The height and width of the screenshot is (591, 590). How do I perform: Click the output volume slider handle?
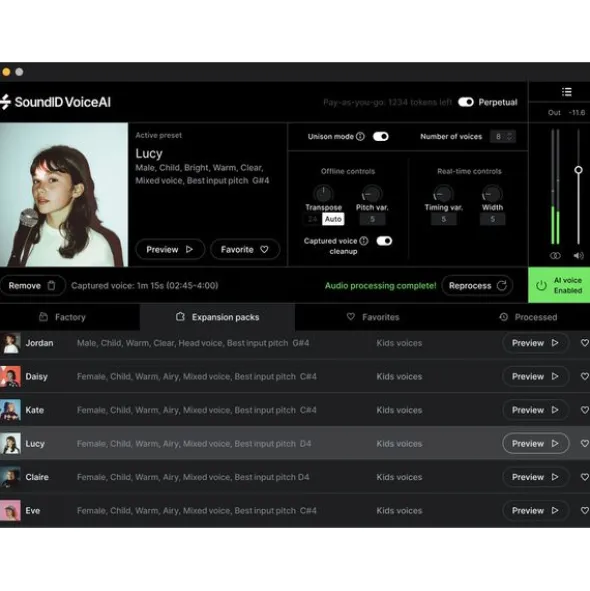(578, 170)
